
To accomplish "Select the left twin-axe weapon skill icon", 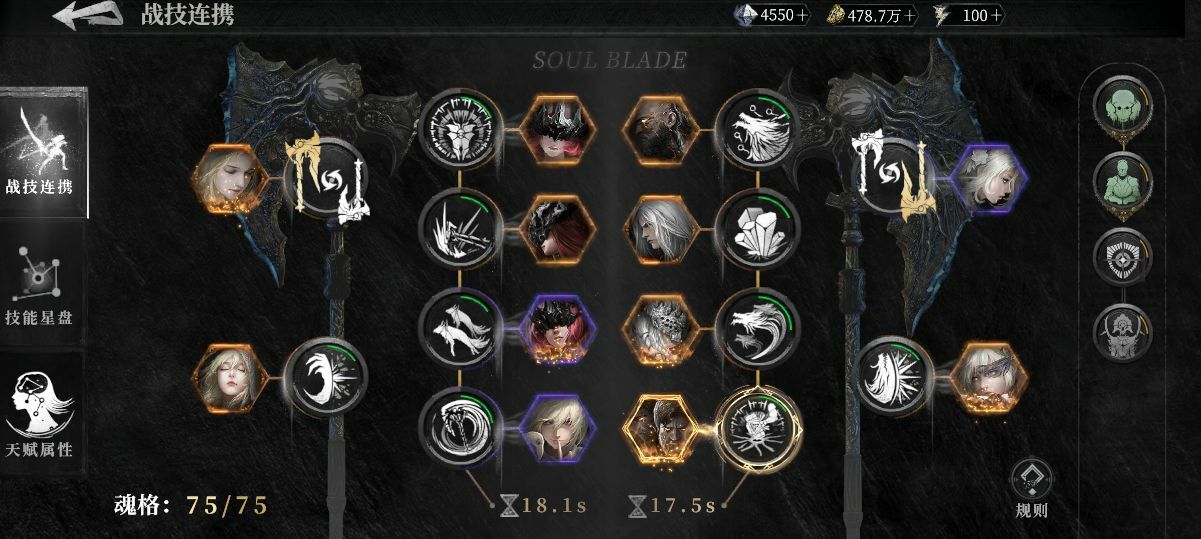I will [x=326, y=178].
